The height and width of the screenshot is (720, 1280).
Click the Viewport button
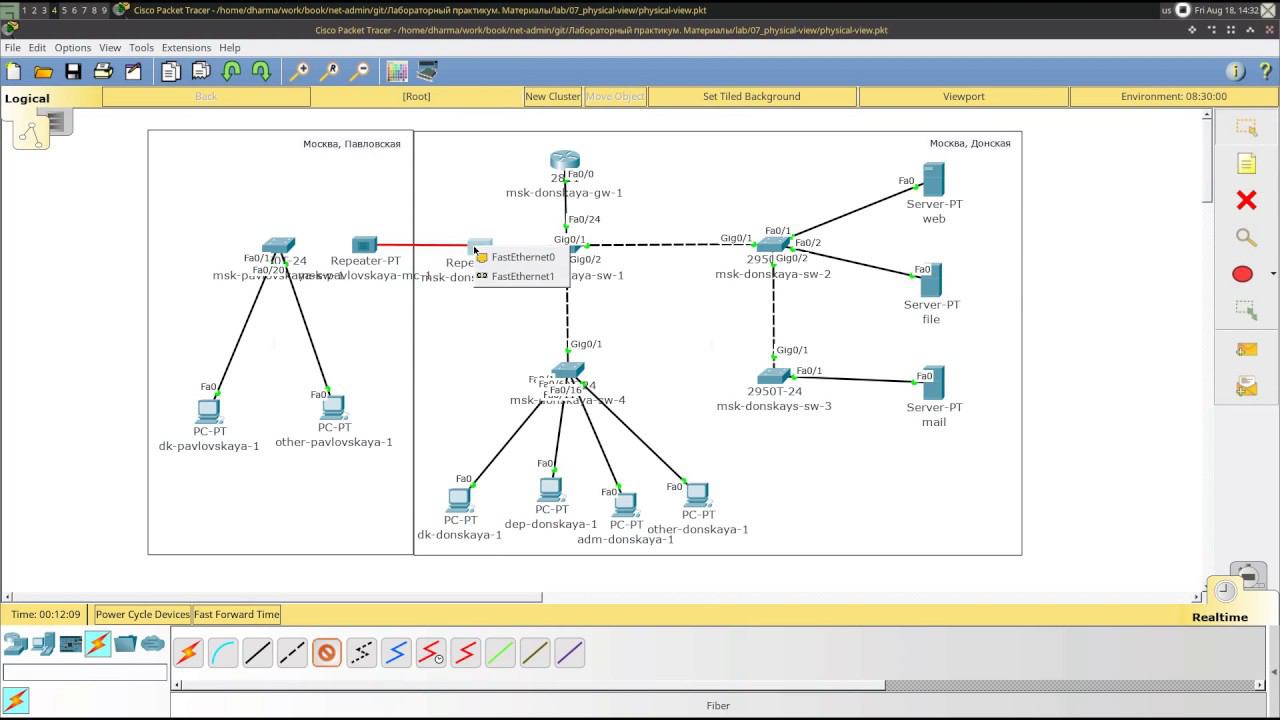964,96
